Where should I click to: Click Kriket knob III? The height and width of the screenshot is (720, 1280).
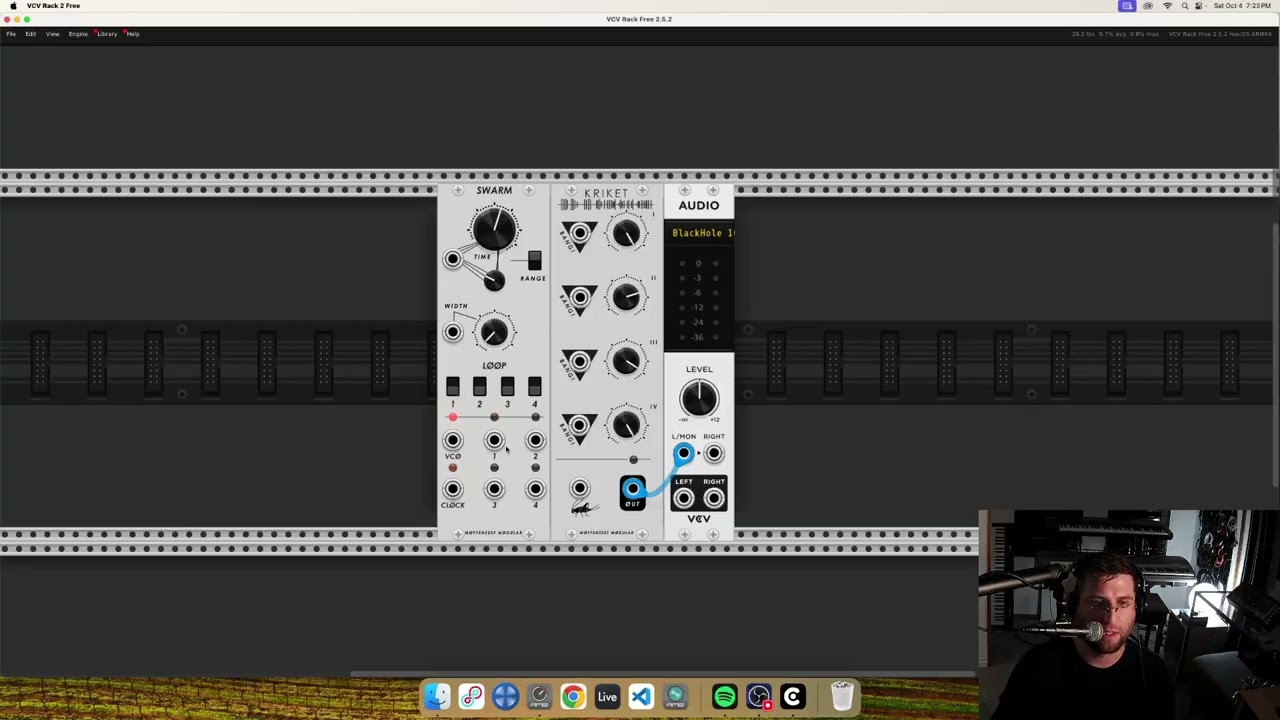pos(626,361)
